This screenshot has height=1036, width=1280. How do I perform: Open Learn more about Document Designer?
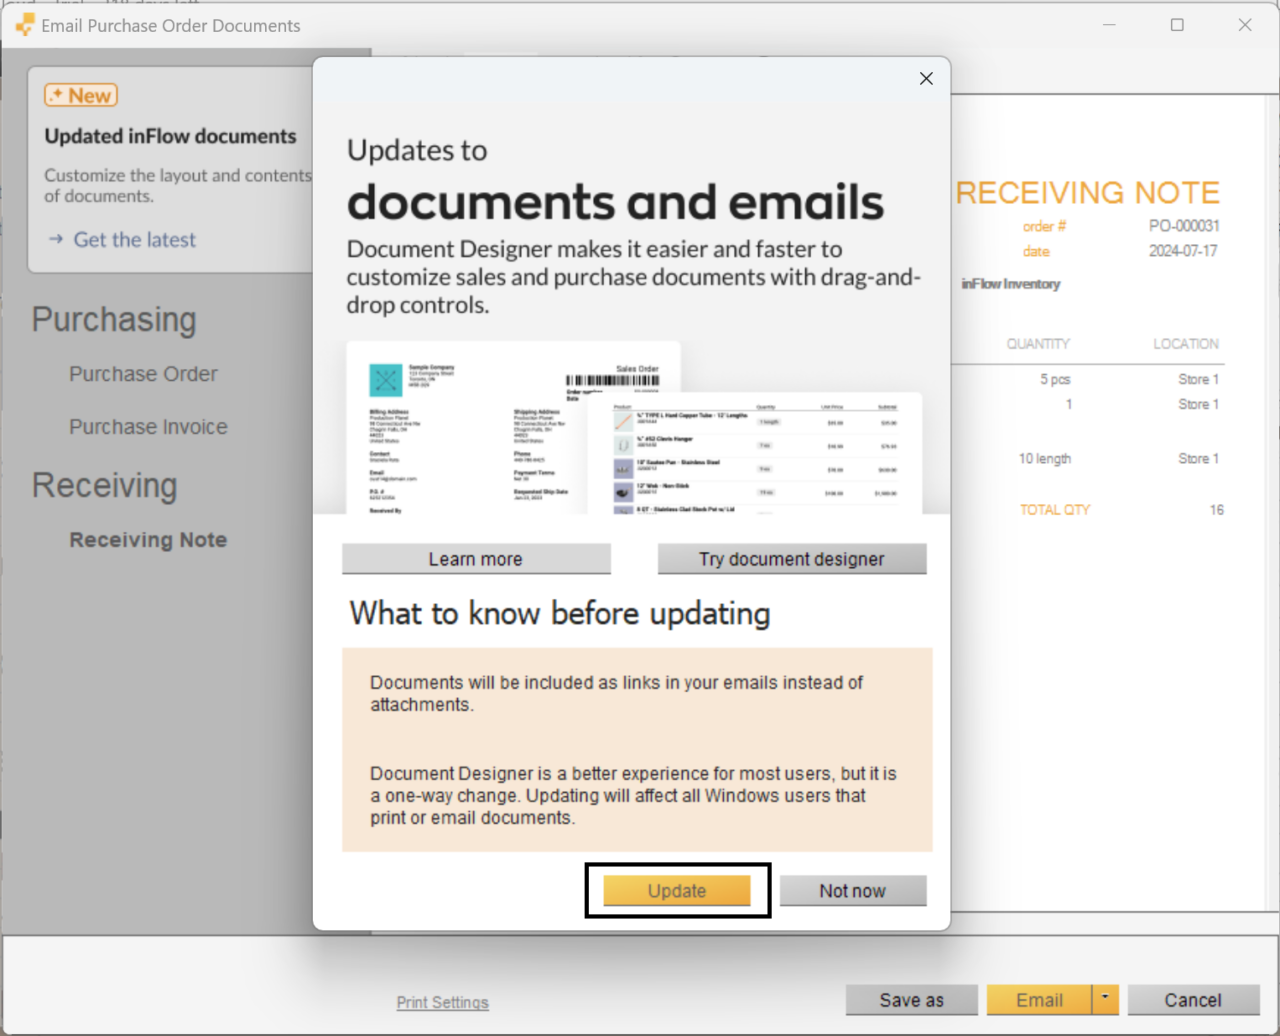[476, 558]
